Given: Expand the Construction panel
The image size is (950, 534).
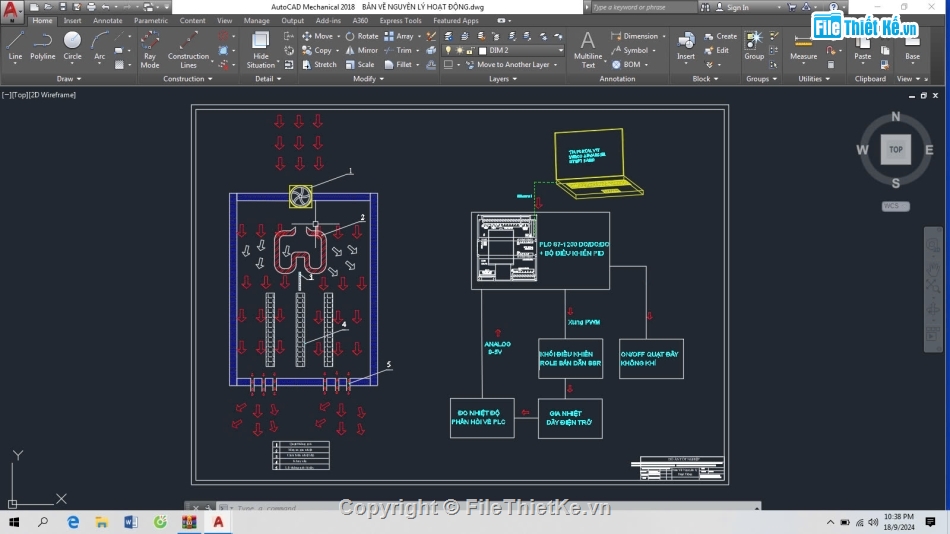Looking at the screenshot, I should pyautogui.click(x=188, y=79).
